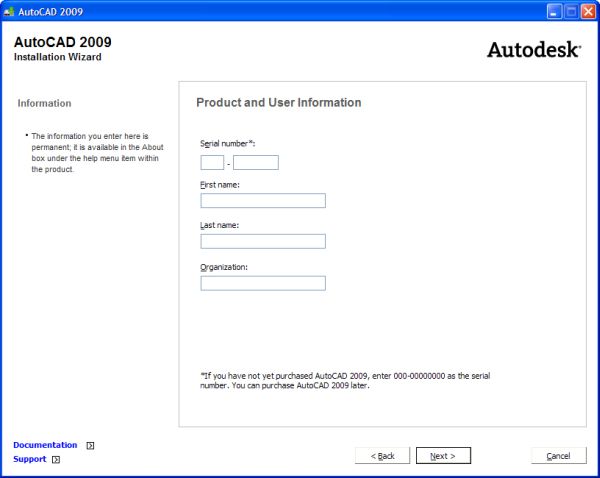Screen dimensions: 600x478
Task: Click the 'Information' sidebar heading
Action: (x=44, y=103)
